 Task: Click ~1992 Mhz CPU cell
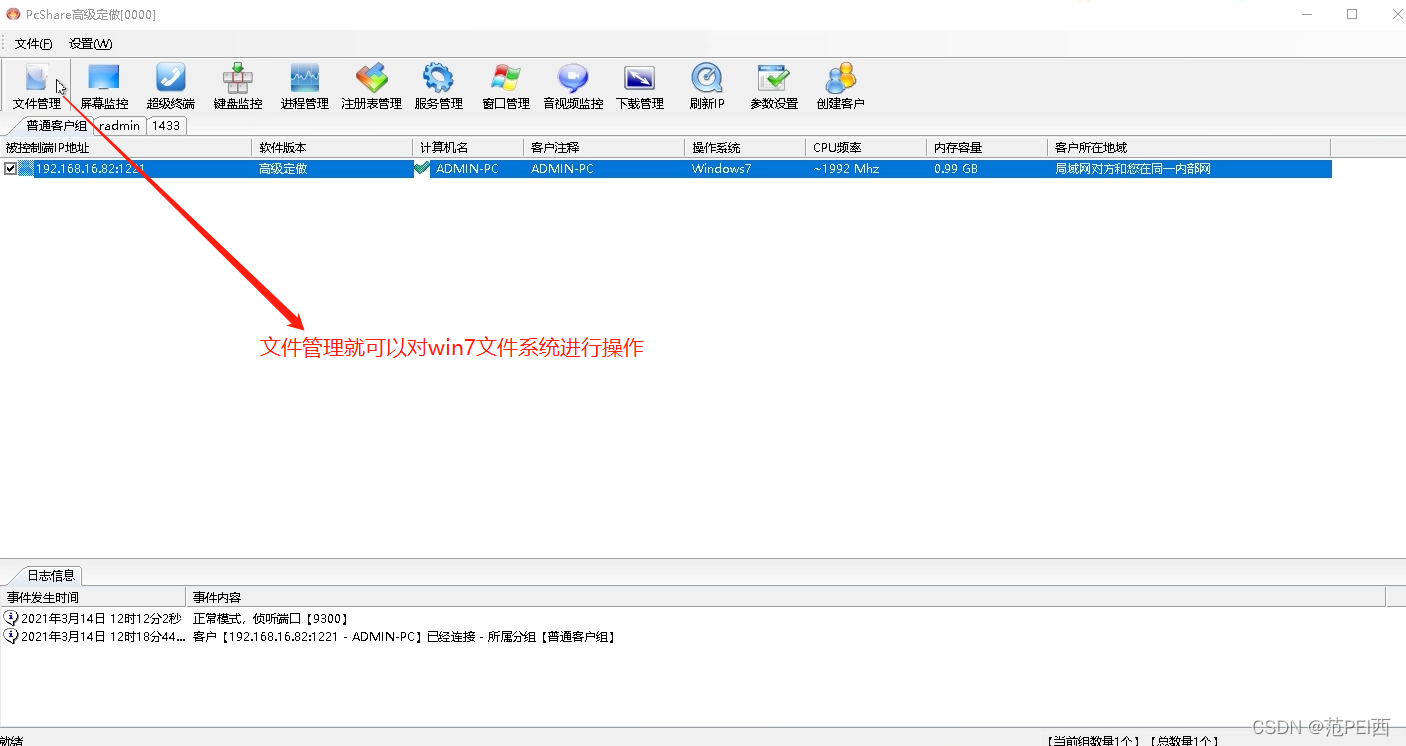[x=846, y=169]
